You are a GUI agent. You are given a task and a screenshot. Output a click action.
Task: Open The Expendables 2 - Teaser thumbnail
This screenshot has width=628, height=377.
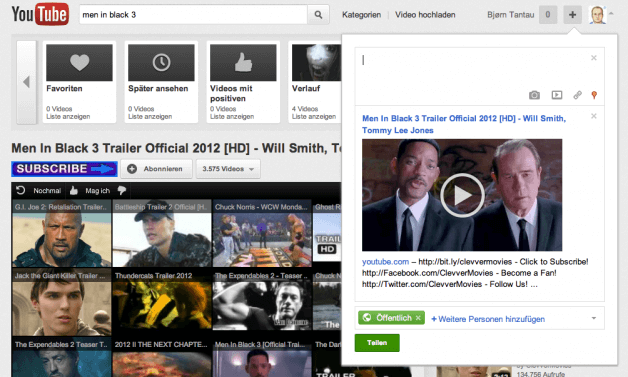click(262, 303)
